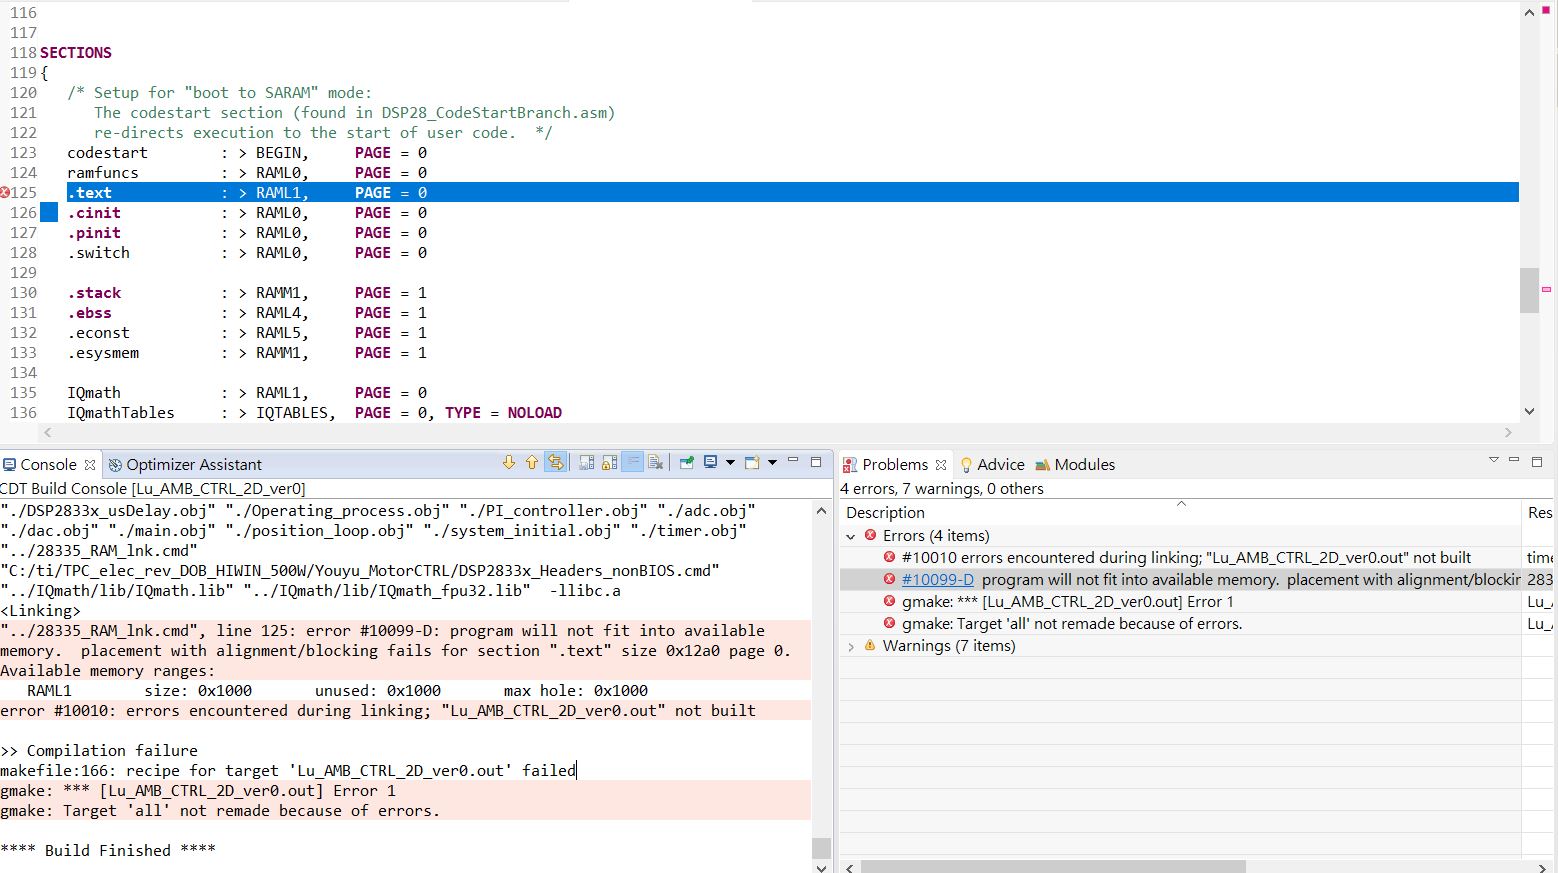Viewport: 1558px width, 873px height.
Task: Click the Open Console icon
Action: pyautogui.click(x=752, y=462)
